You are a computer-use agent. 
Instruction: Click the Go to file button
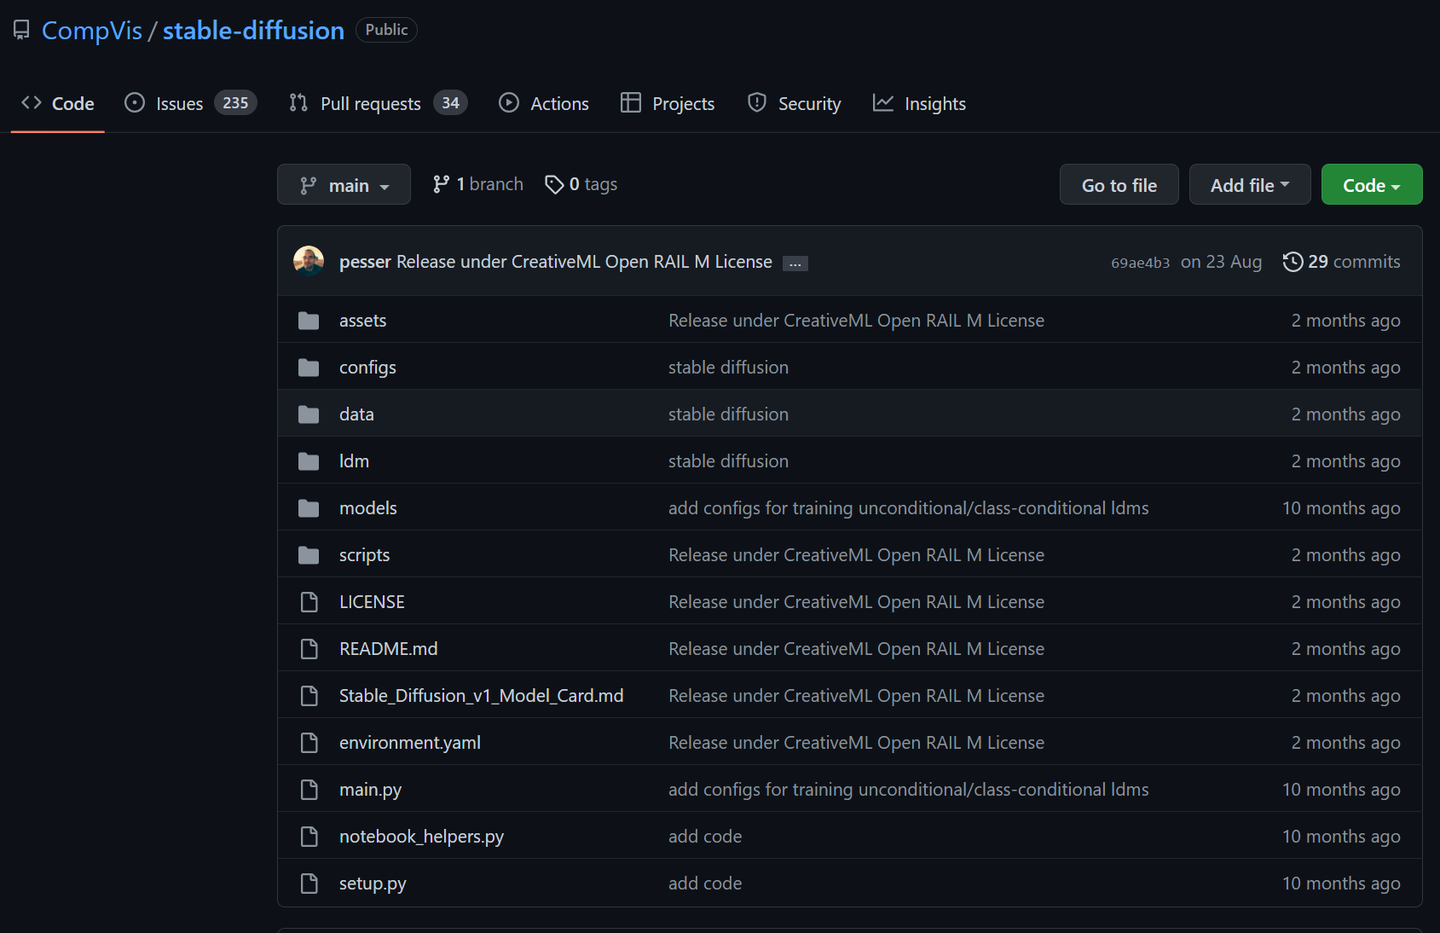click(1119, 185)
